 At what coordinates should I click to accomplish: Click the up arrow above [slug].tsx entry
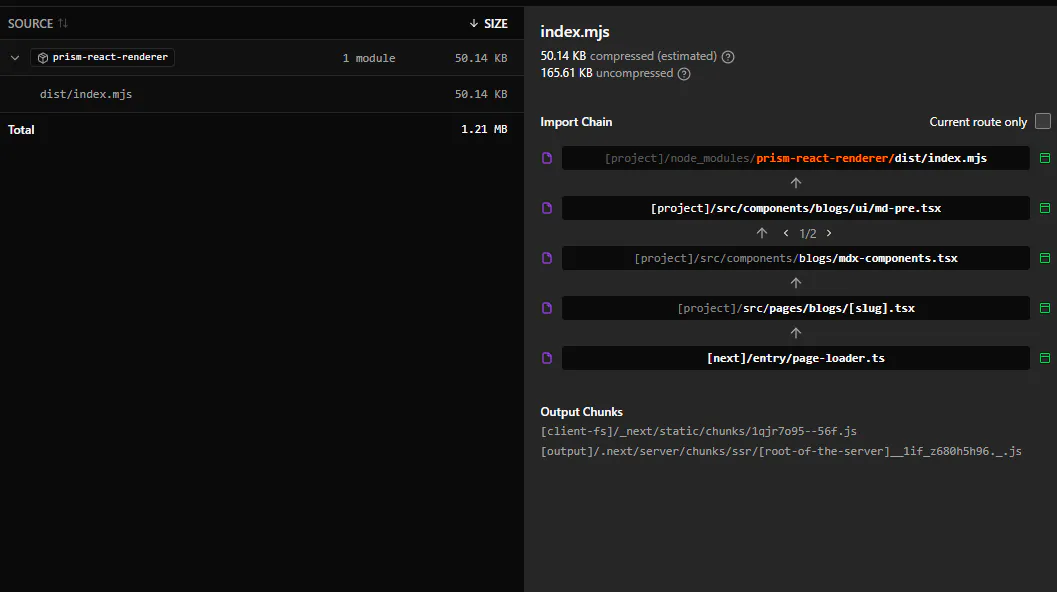pos(796,283)
